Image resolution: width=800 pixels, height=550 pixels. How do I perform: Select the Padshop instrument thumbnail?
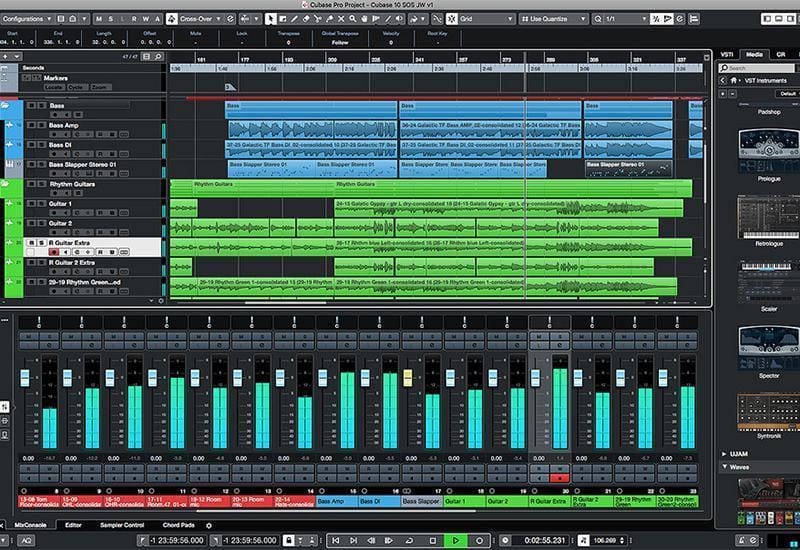768,112
